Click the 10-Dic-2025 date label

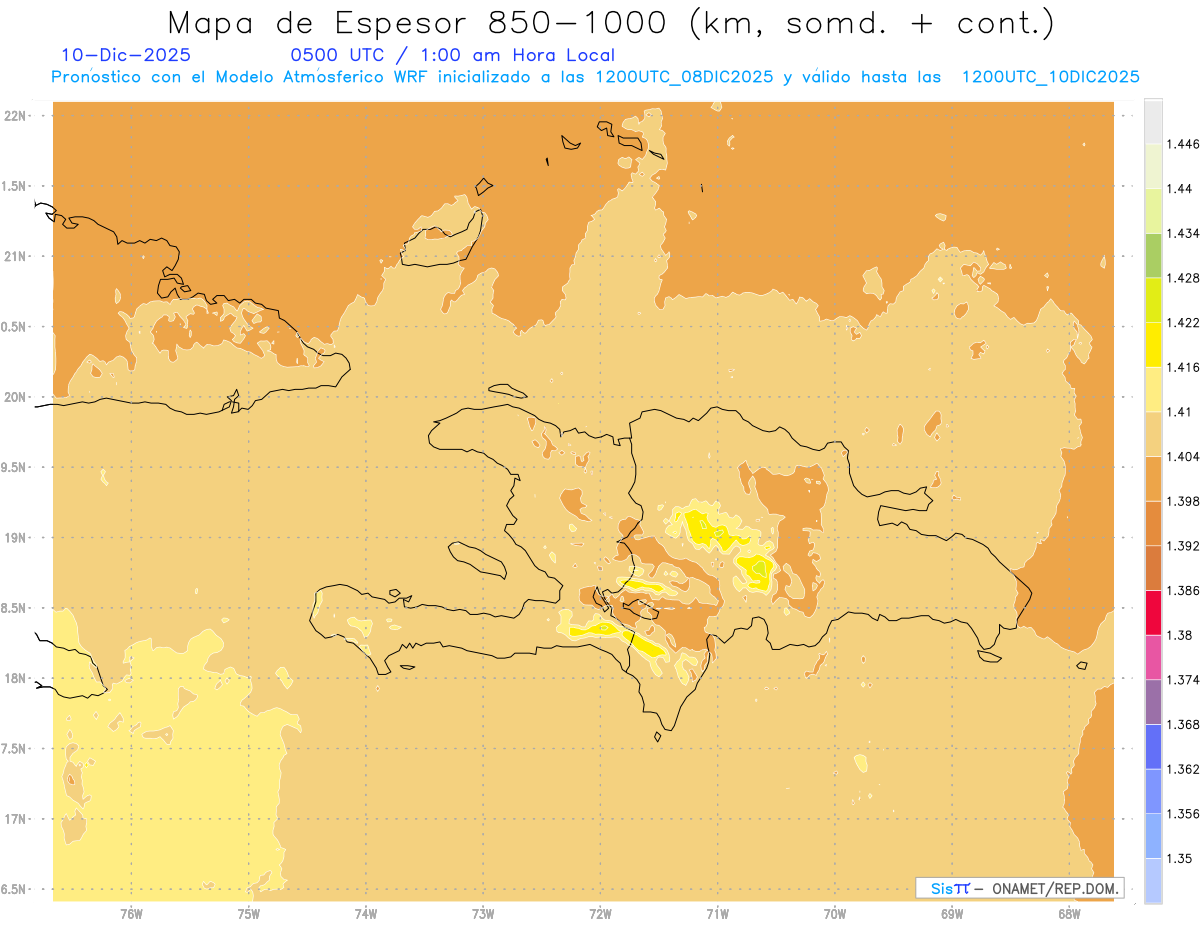[x=126, y=55]
